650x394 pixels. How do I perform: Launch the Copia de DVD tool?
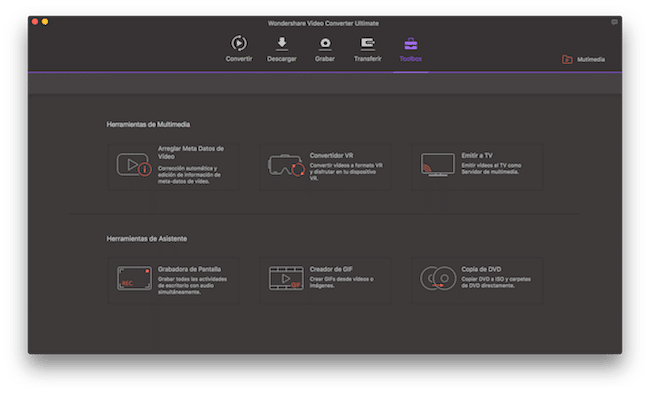[477, 281]
